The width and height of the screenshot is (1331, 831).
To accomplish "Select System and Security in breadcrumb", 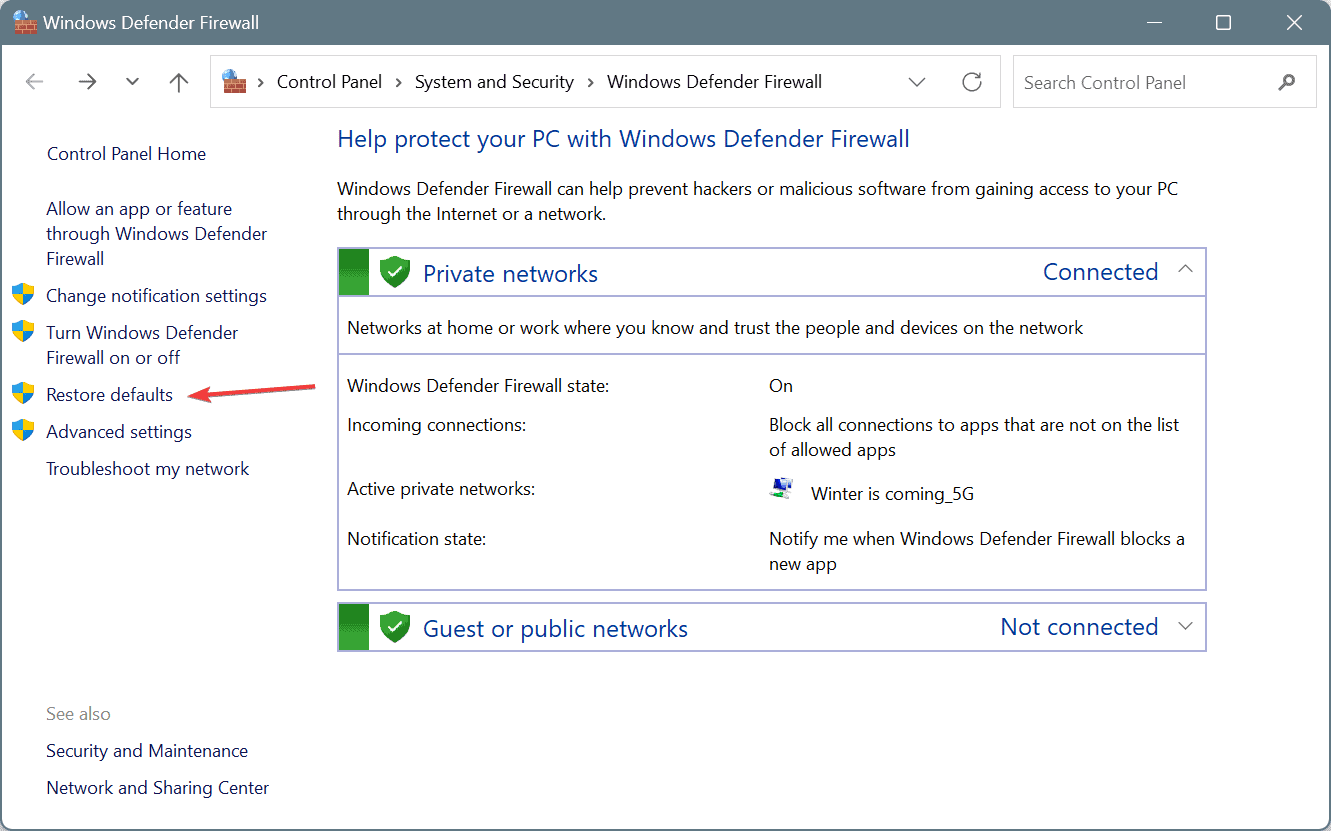I will [494, 82].
